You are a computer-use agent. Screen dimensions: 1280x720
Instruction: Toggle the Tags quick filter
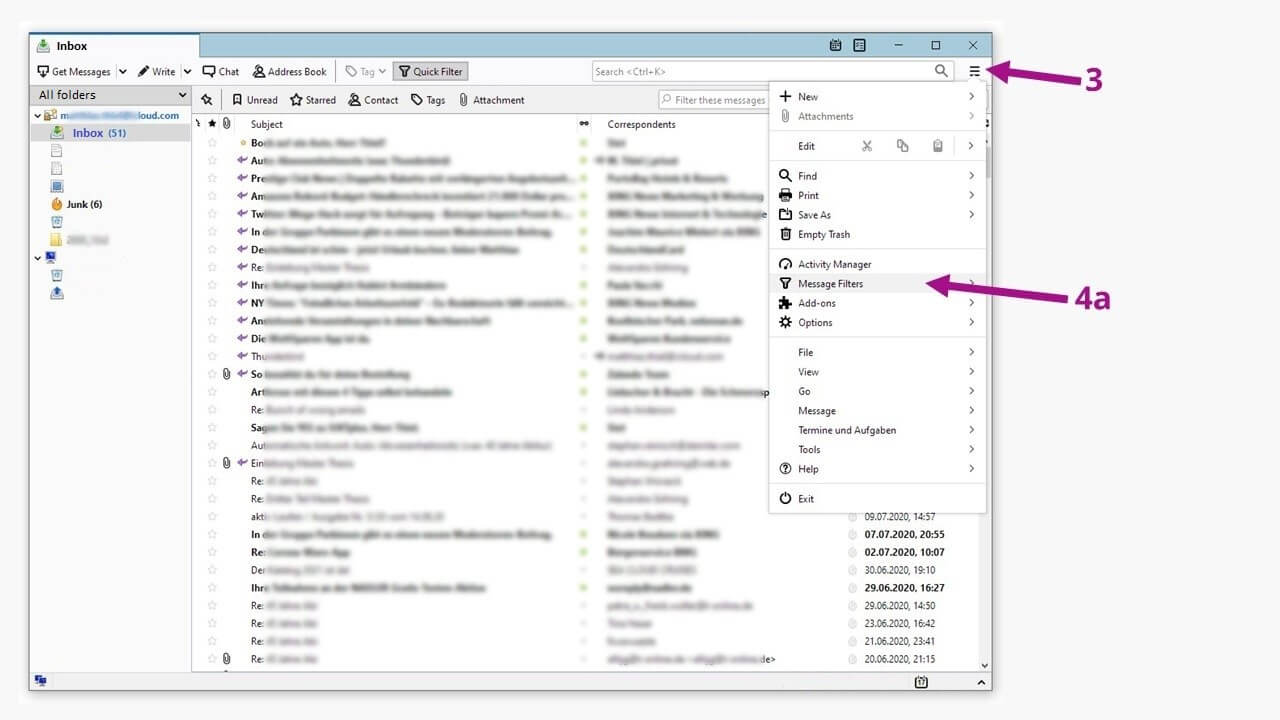coord(428,100)
